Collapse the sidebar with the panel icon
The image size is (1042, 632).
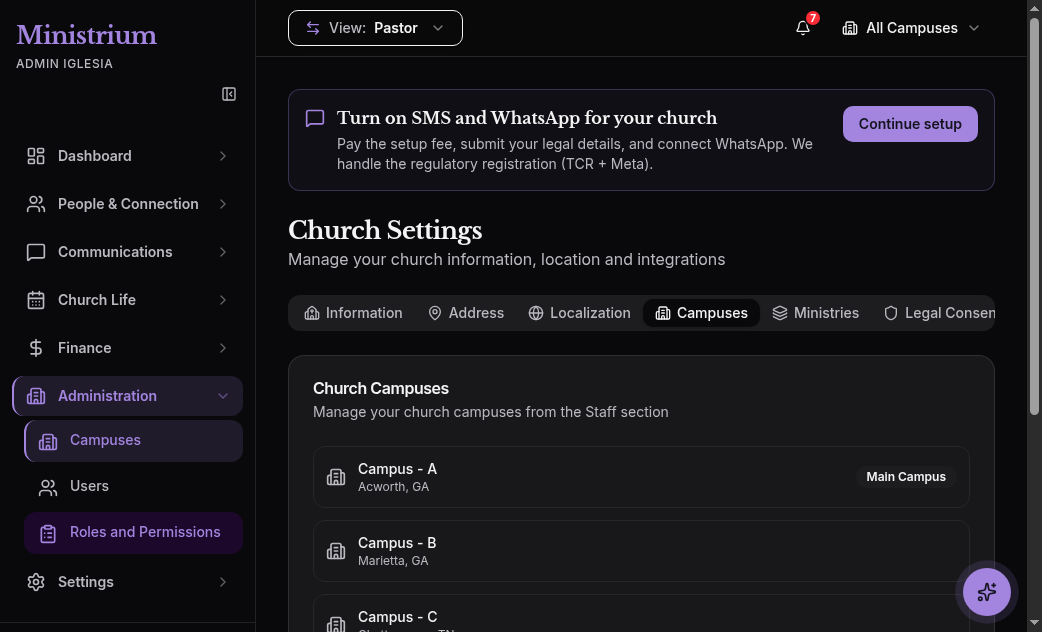click(229, 94)
